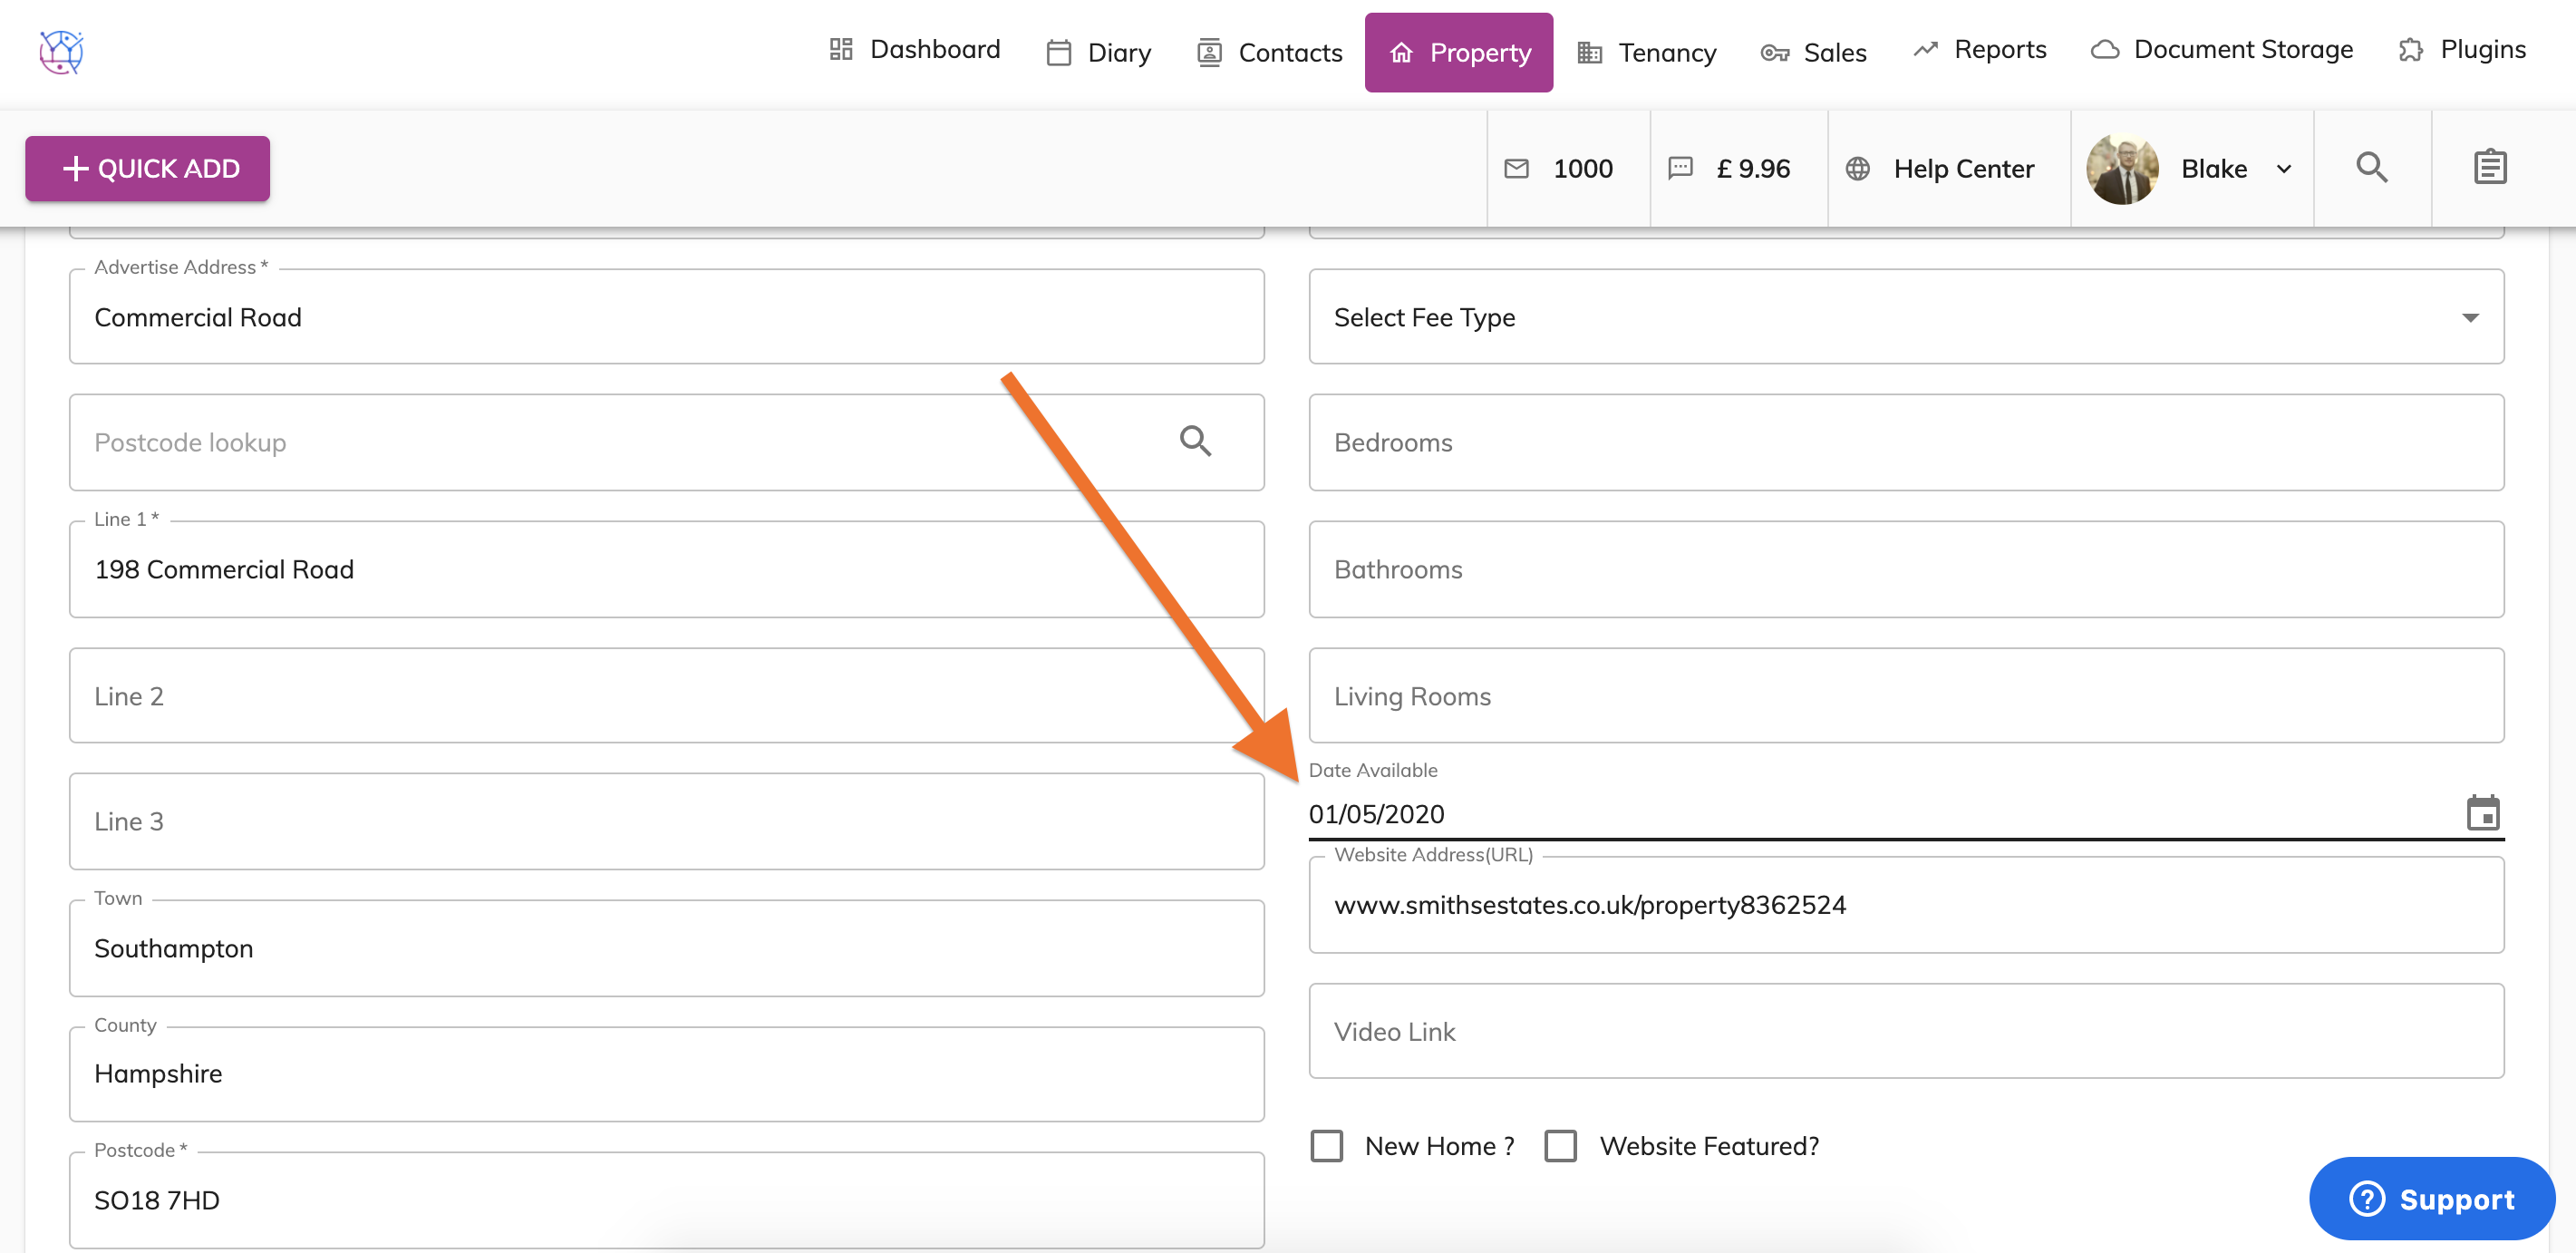
Task: Click Blake's profile avatar photo
Action: coord(2122,168)
